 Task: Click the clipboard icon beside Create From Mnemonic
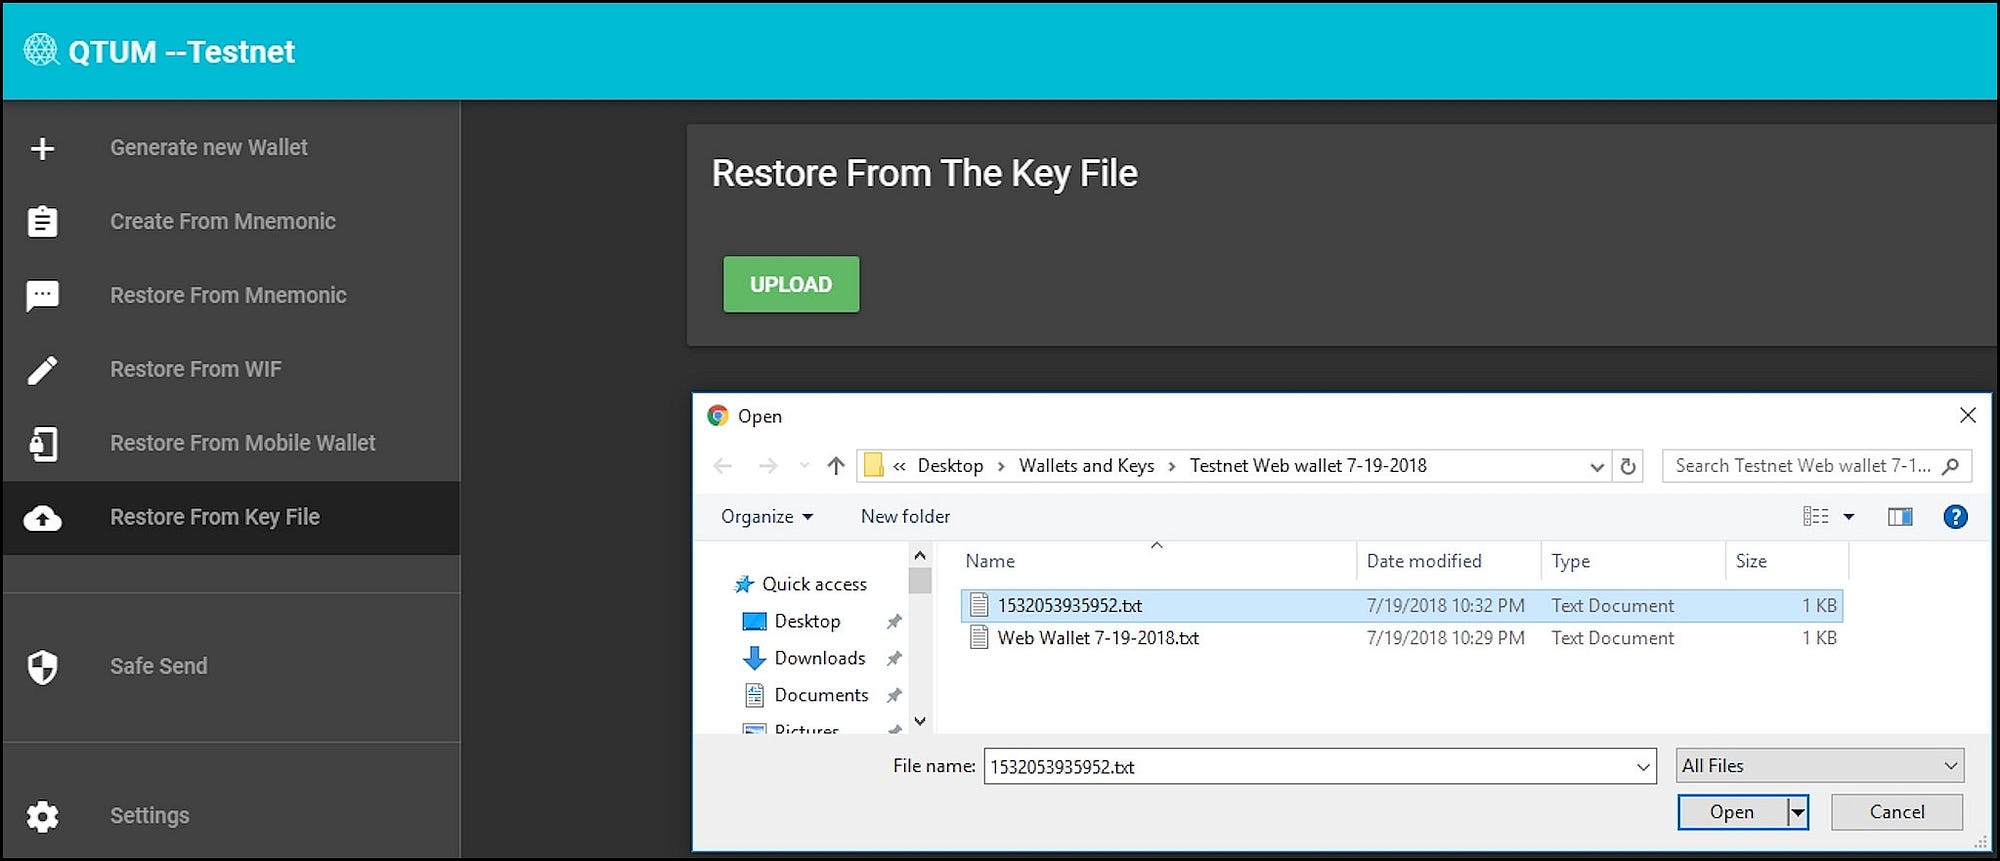[42, 221]
